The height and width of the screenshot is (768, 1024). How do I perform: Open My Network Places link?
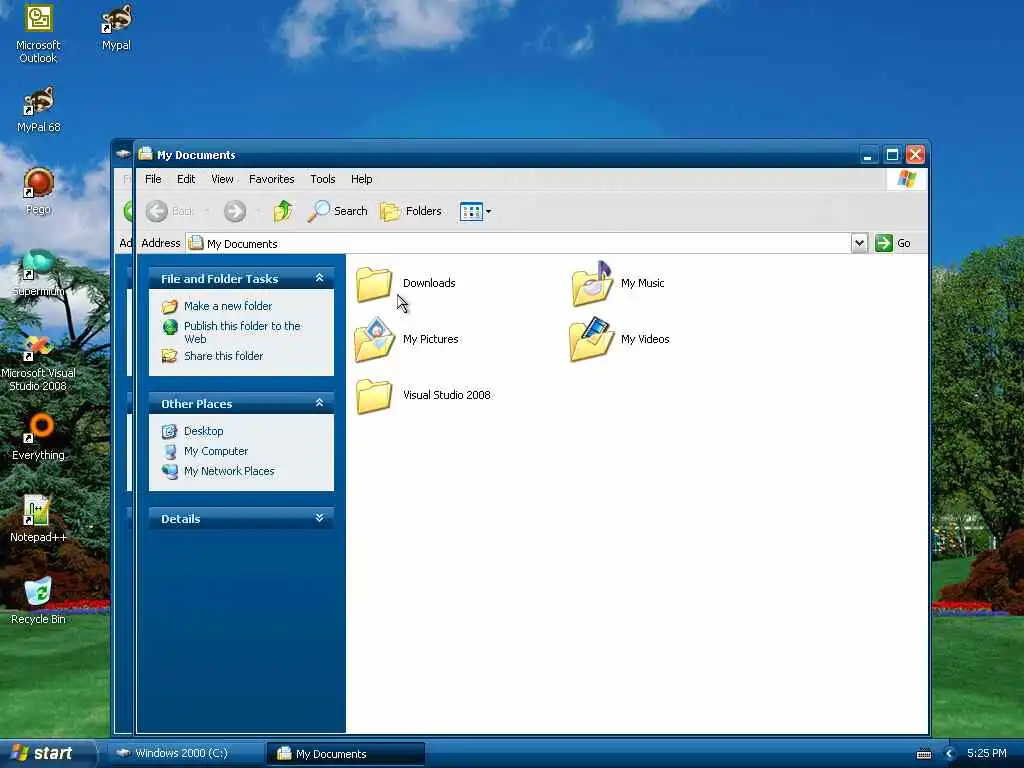point(229,471)
